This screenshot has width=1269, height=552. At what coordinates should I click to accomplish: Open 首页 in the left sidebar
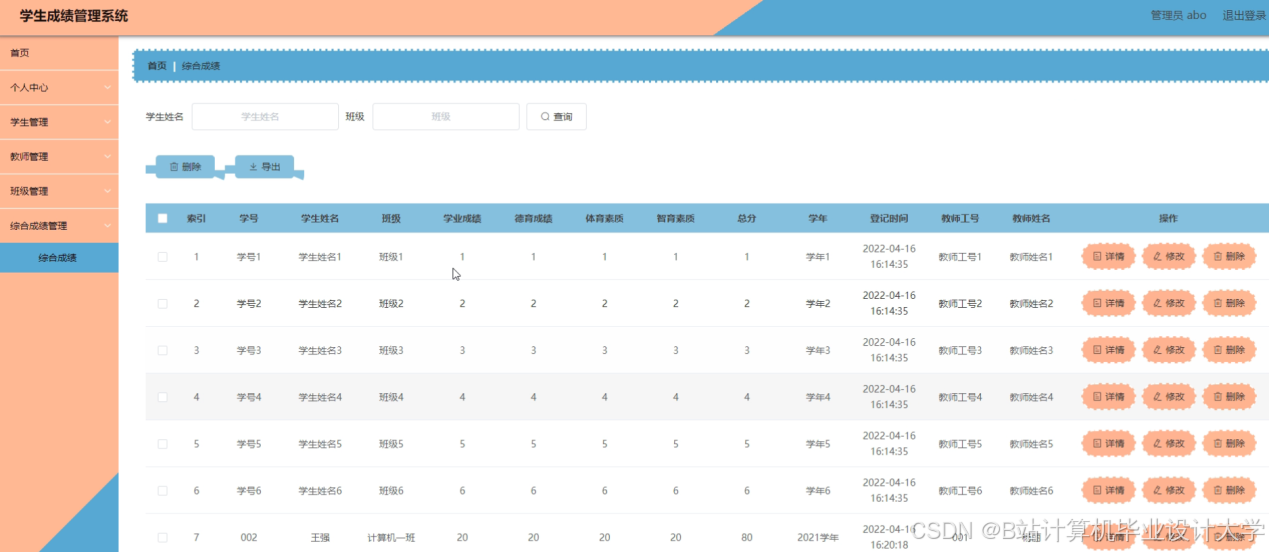[59, 53]
